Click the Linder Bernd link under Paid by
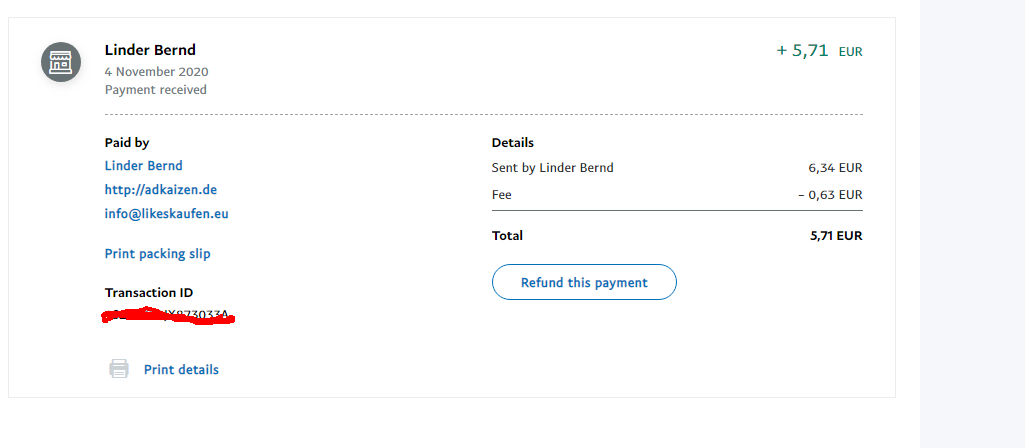This screenshot has width=1025, height=448. pos(143,166)
